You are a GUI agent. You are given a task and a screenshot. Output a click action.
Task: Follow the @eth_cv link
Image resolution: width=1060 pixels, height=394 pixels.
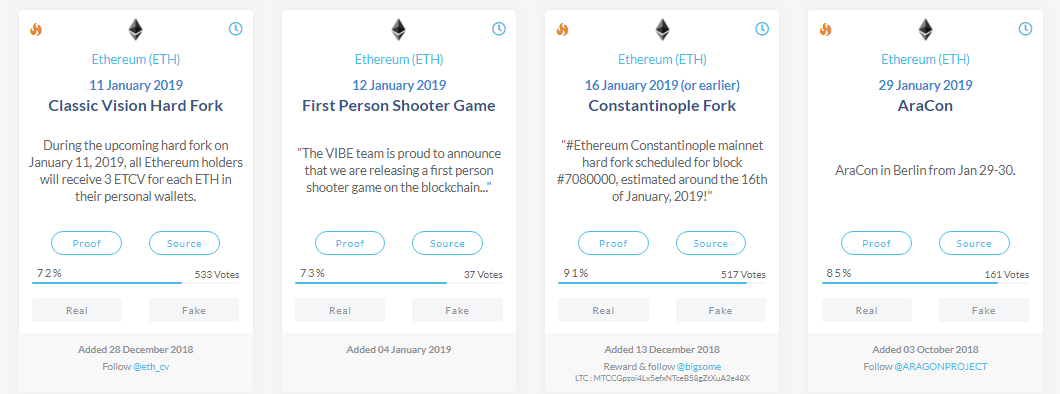click(156, 366)
